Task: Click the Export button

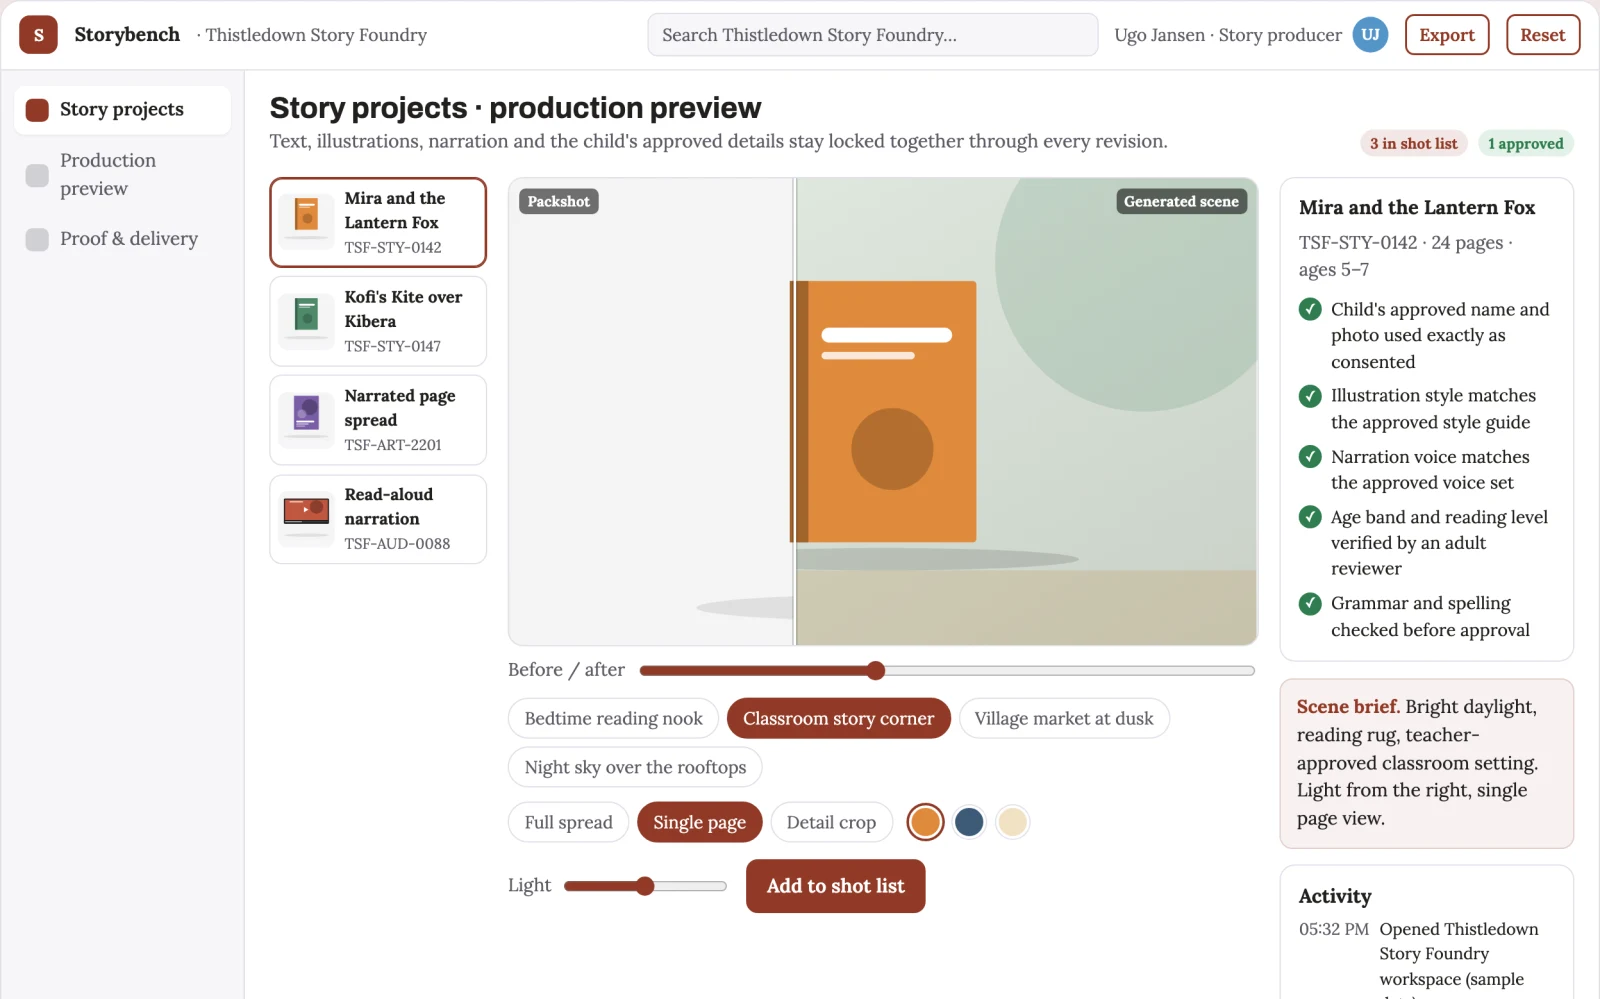Action: [x=1447, y=35]
